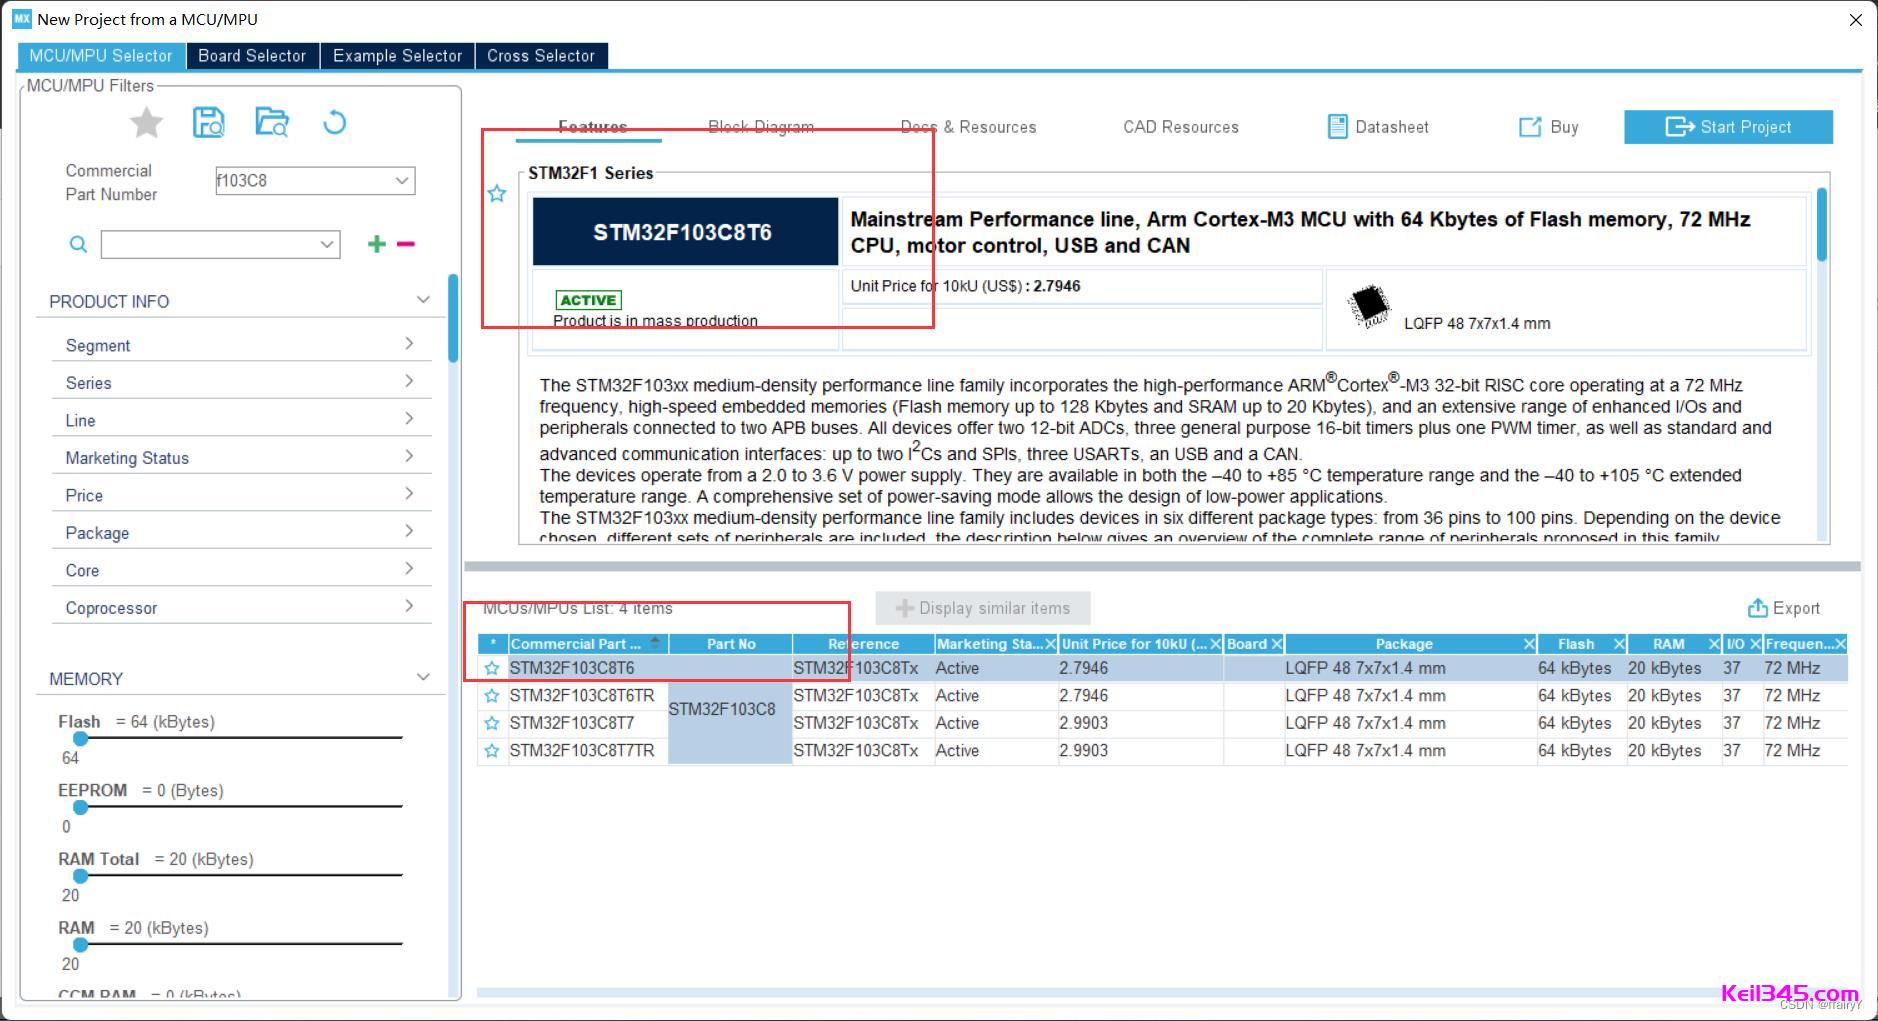The image size is (1878, 1021).
Task: Expand the Package filter
Action: (409, 531)
